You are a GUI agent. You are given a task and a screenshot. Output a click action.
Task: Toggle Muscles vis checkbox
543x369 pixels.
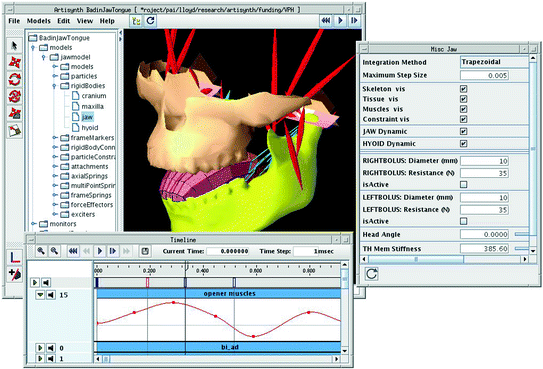464,109
